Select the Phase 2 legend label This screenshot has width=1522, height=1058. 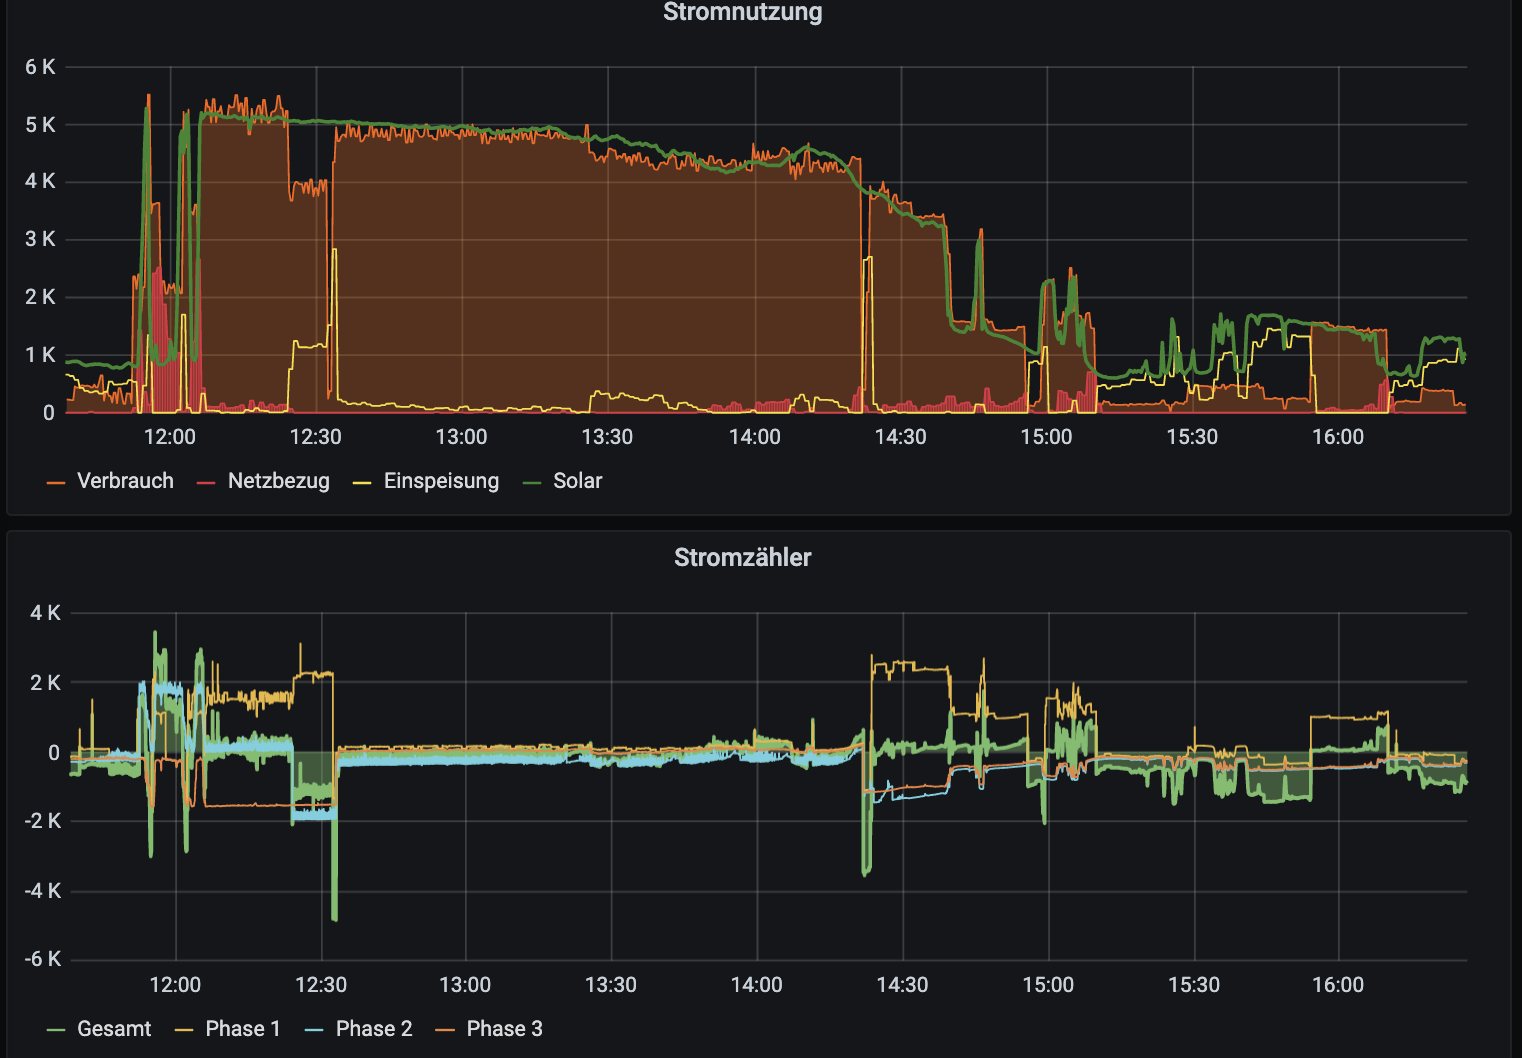[x=374, y=1029]
